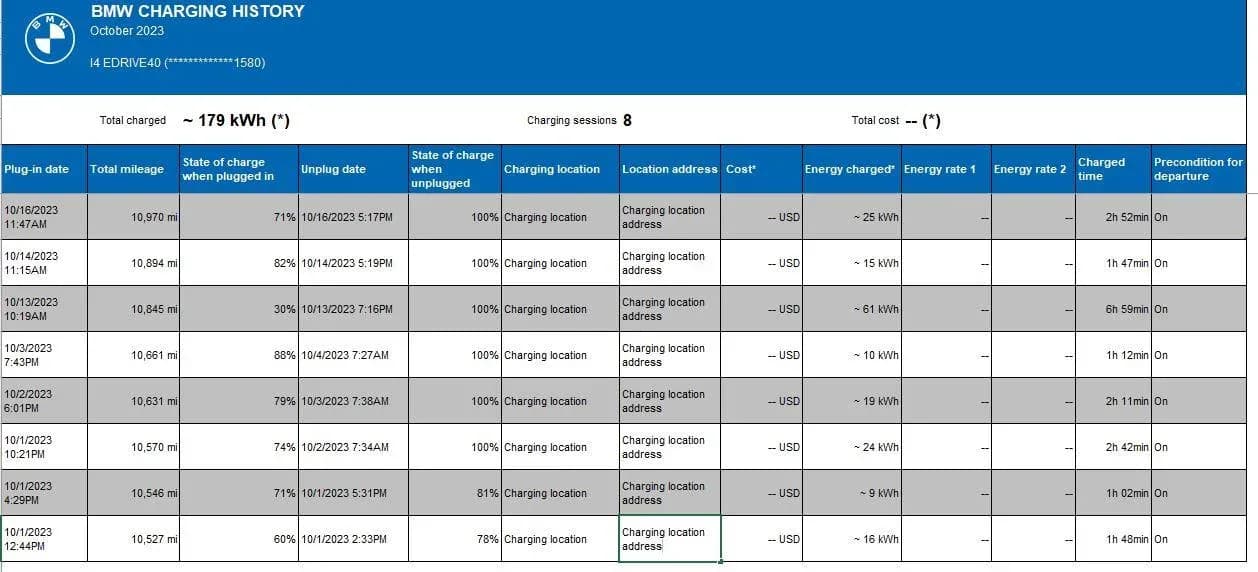Select the 10/16/2023 11:47AM plug-in date cell
This screenshot has width=1258, height=572.
[44, 217]
